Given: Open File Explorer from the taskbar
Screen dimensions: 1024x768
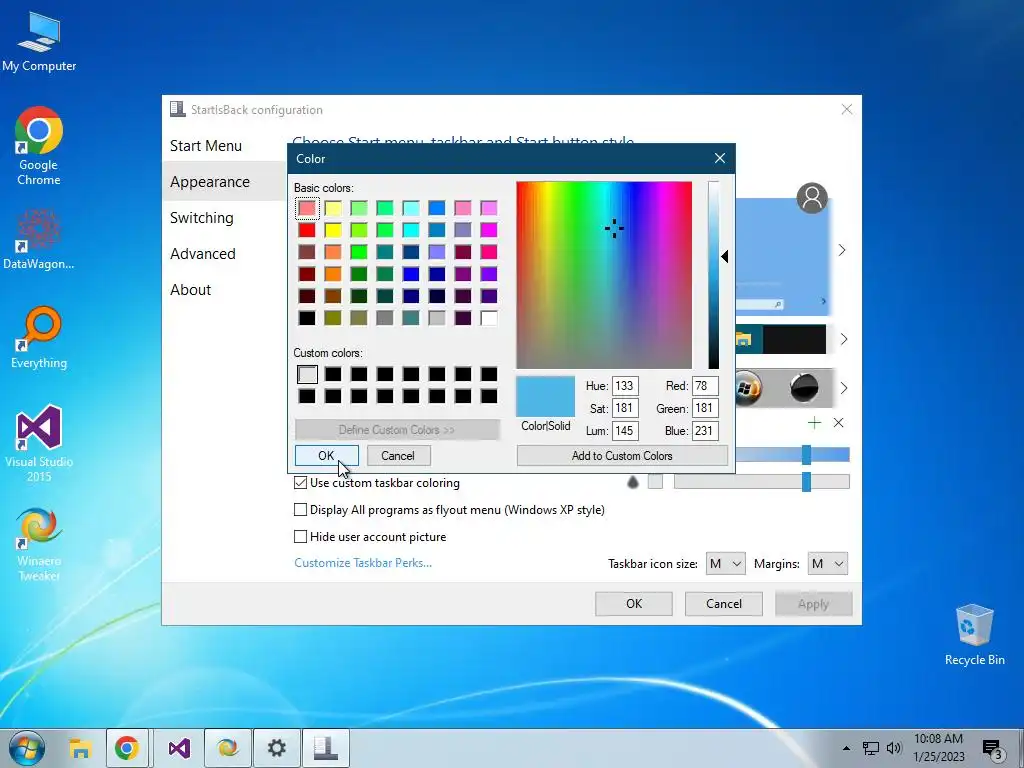Looking at the screenshot, I should (x=80, y=748).
